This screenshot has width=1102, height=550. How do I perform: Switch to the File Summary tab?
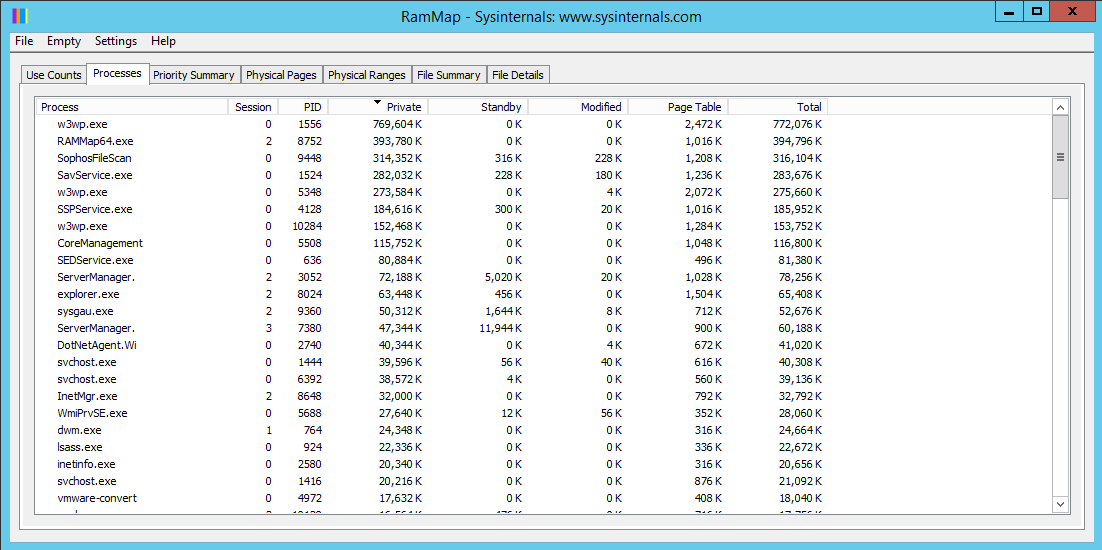[x=448, y=75]
